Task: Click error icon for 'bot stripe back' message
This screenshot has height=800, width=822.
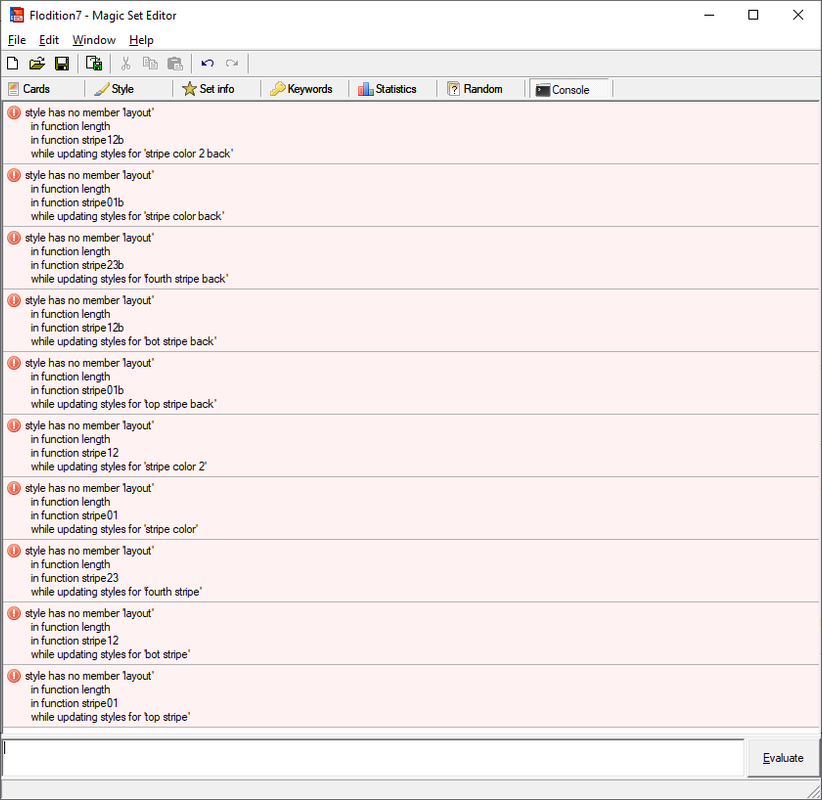Action: point(14,300)
